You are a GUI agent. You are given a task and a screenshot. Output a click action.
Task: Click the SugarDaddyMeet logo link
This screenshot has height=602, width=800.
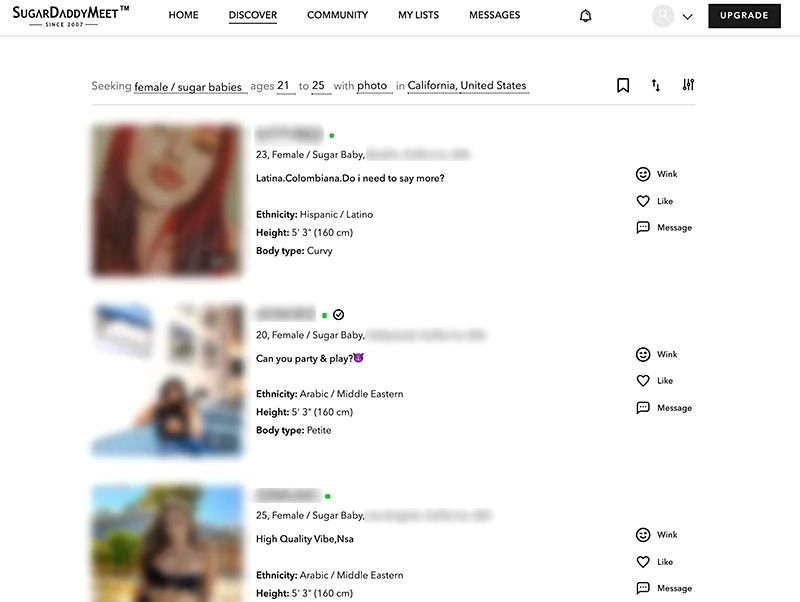coord(70,15)
